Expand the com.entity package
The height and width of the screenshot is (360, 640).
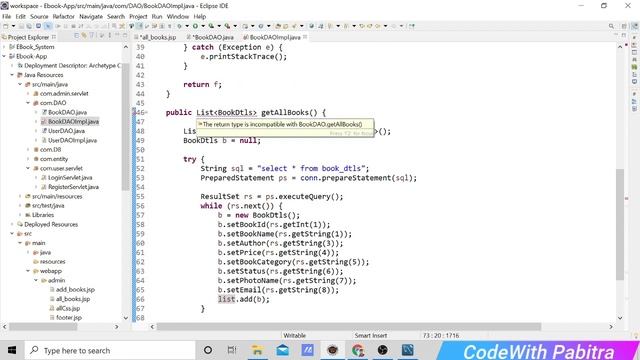click(x=28, y=159)
